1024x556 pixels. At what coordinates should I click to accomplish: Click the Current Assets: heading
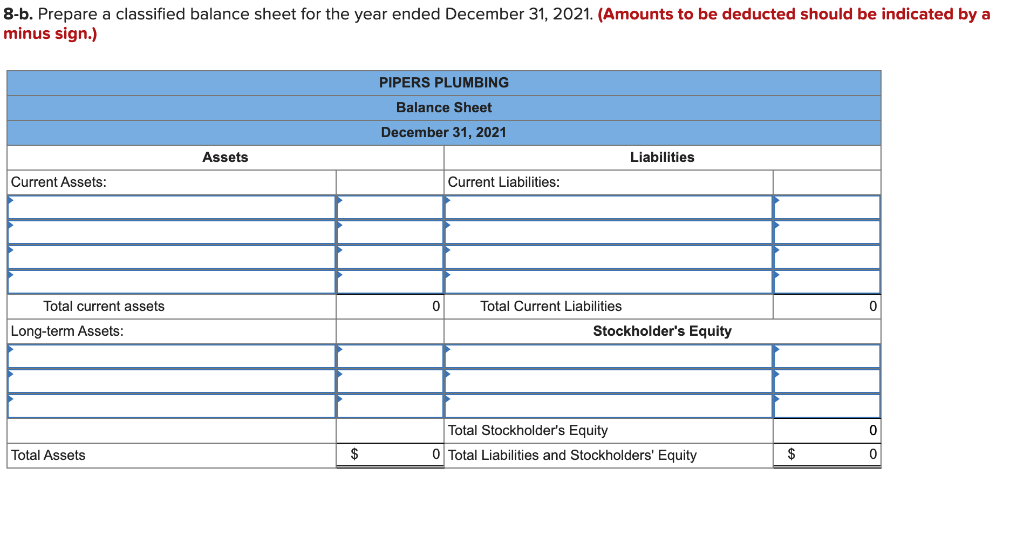[59, 182]
